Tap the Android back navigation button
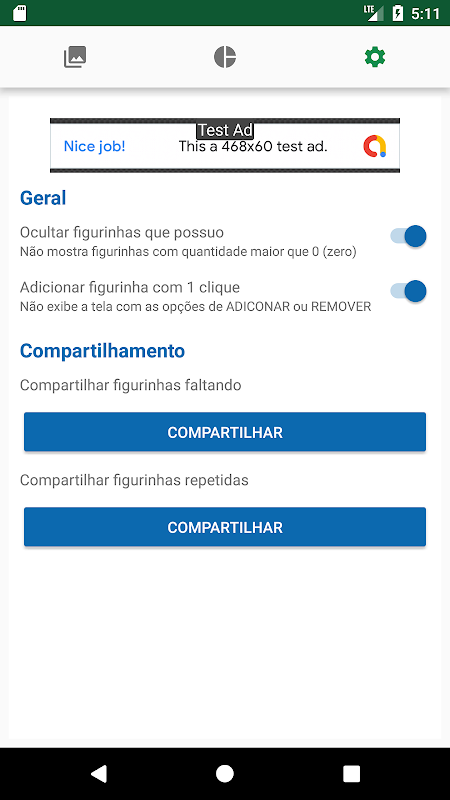 click(99, 773)
